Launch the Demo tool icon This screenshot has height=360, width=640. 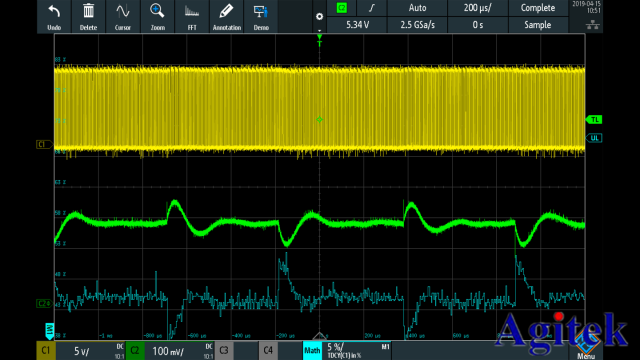[261, 16]
